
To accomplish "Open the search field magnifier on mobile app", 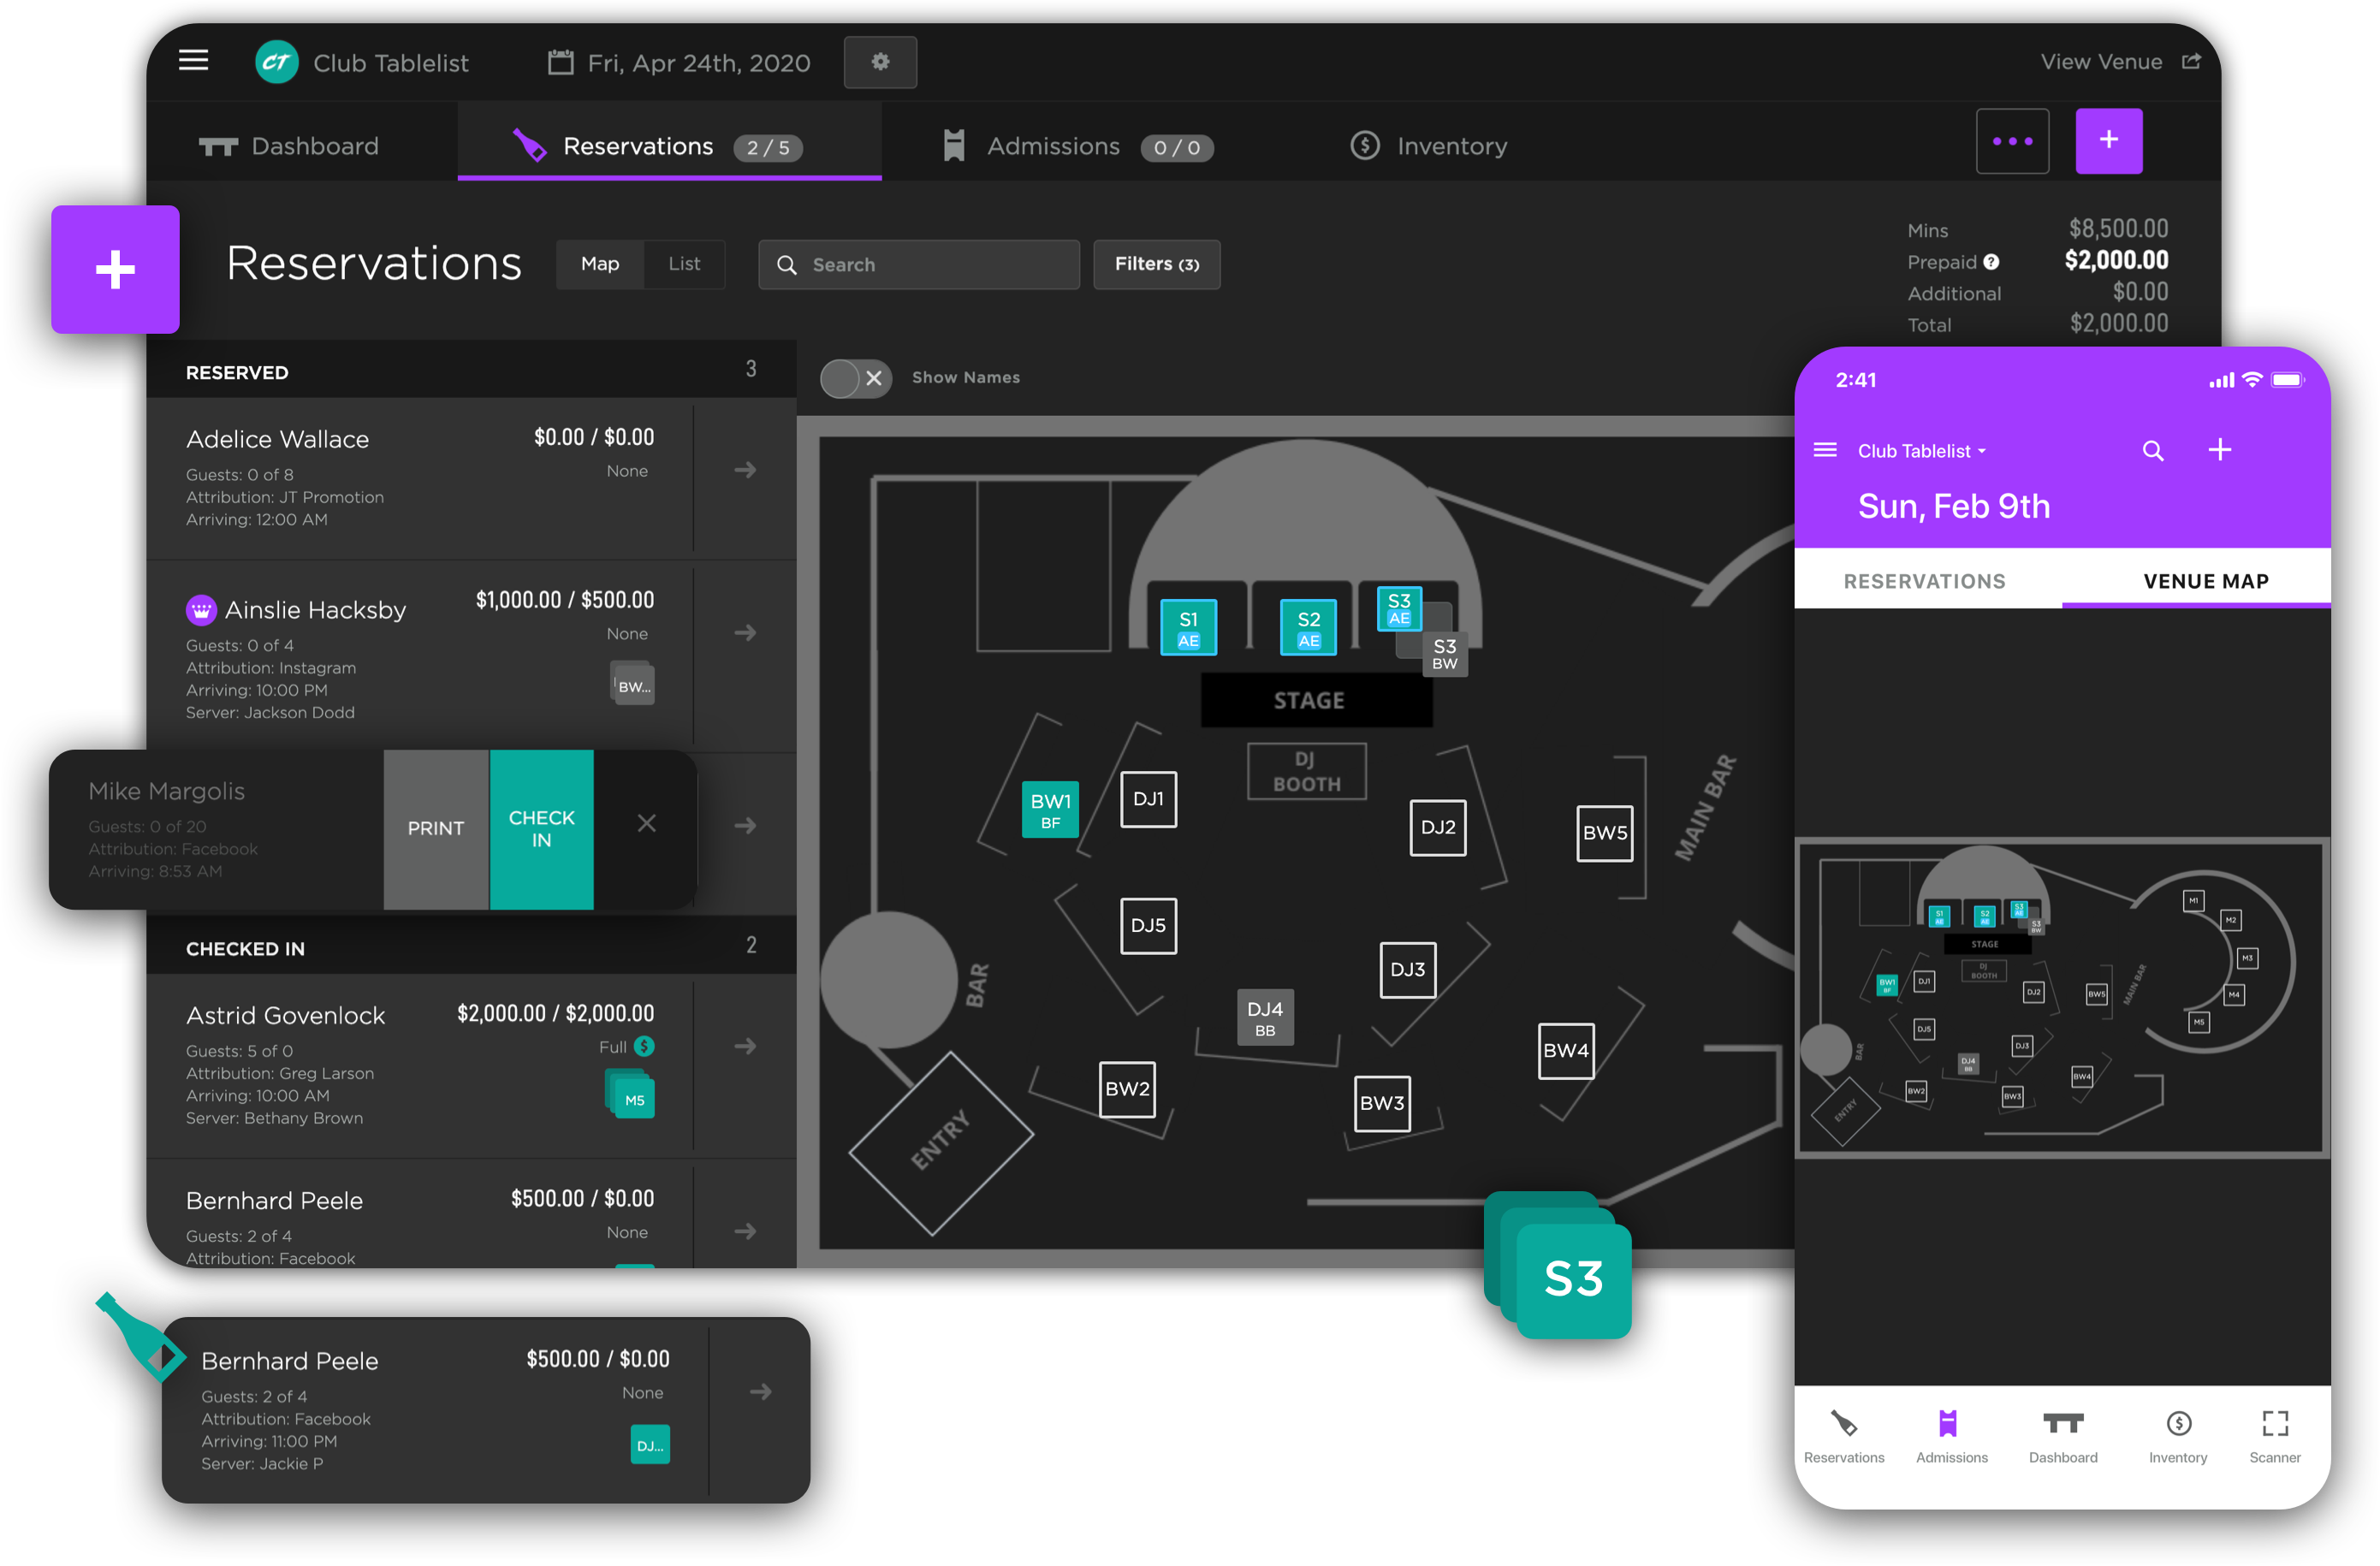I will tap(2153, 450).
